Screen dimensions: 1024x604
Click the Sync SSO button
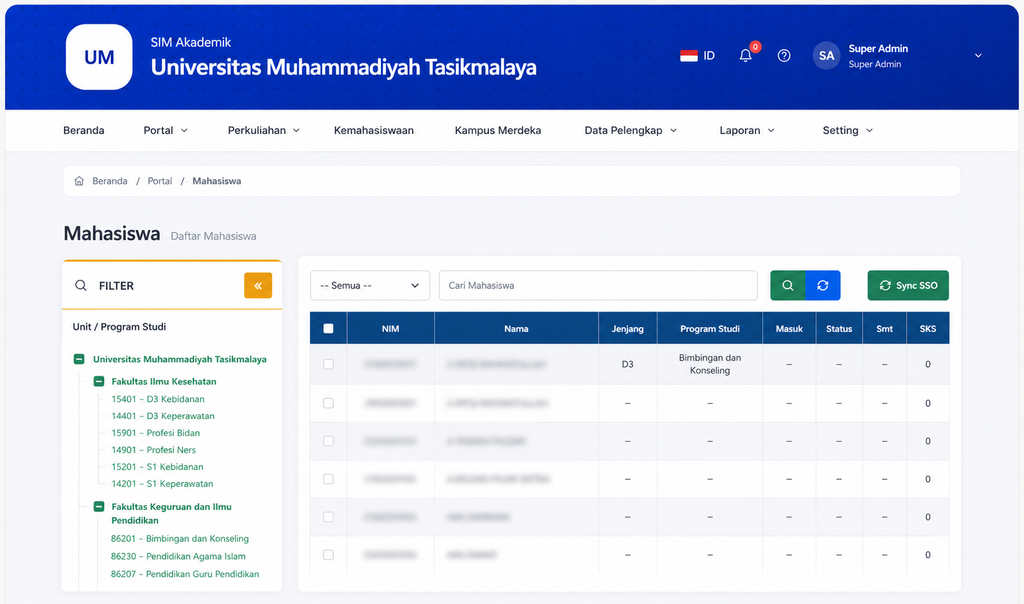click(x=908, y=285)
